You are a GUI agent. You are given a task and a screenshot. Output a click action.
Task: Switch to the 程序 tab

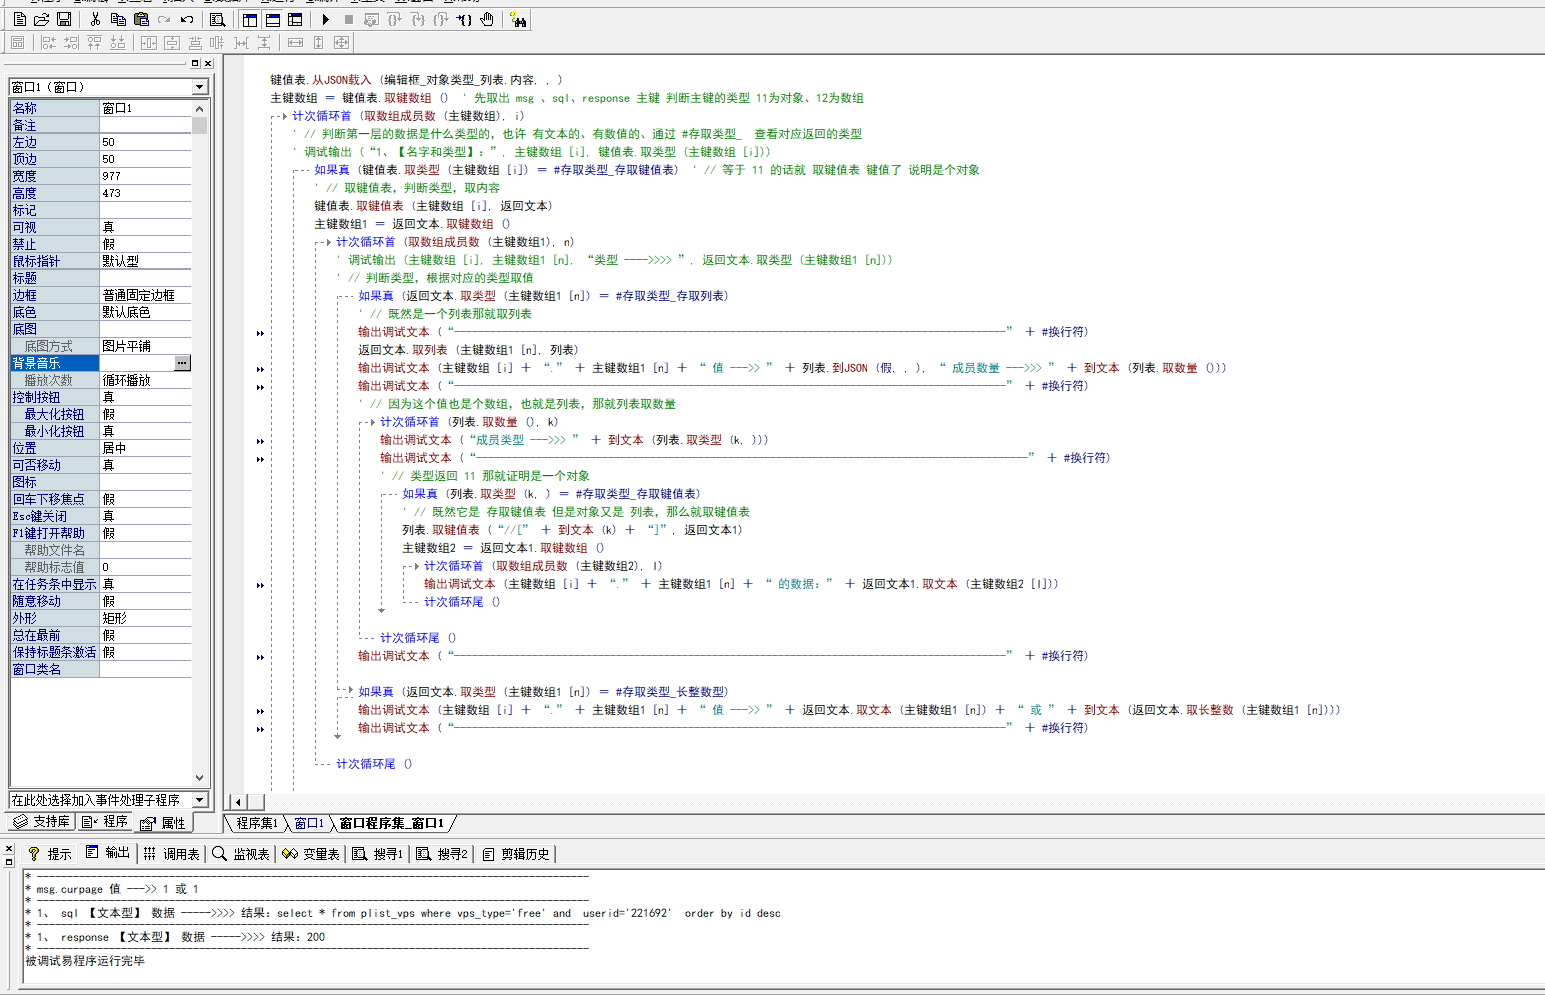click(x=106, y=822)
